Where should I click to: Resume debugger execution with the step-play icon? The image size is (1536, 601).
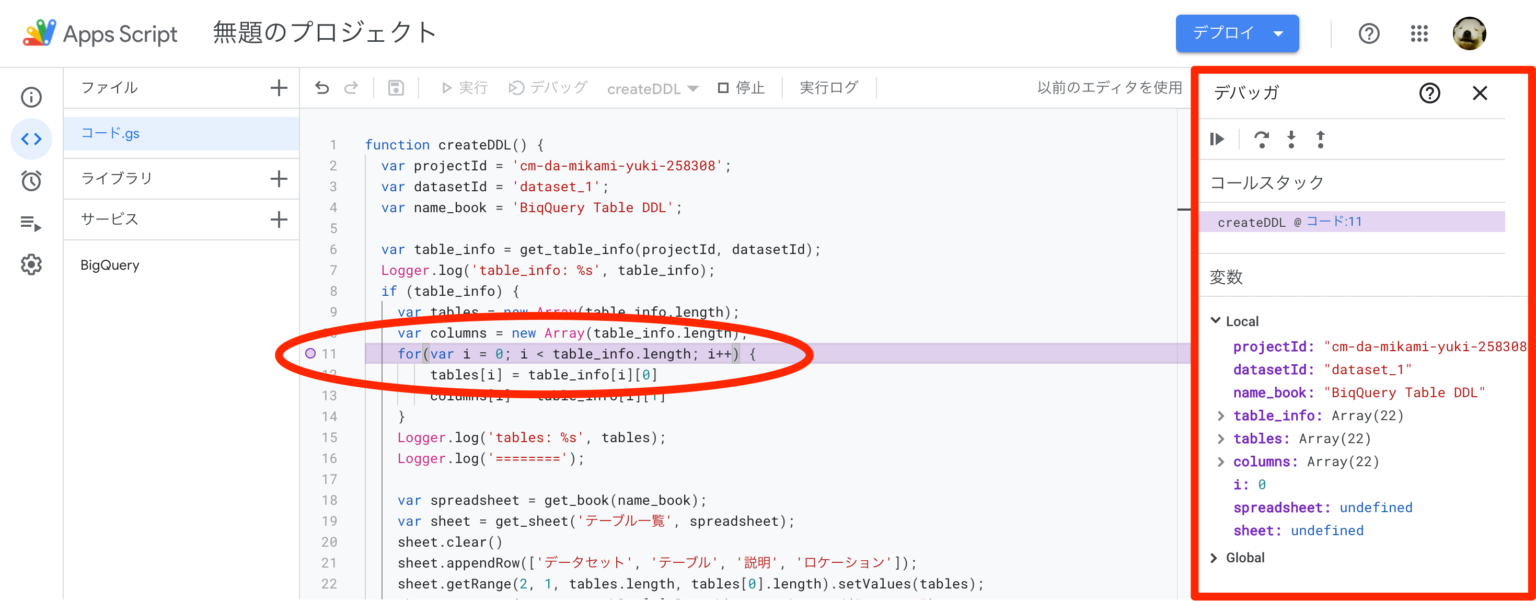click(x=1217, y=139)
